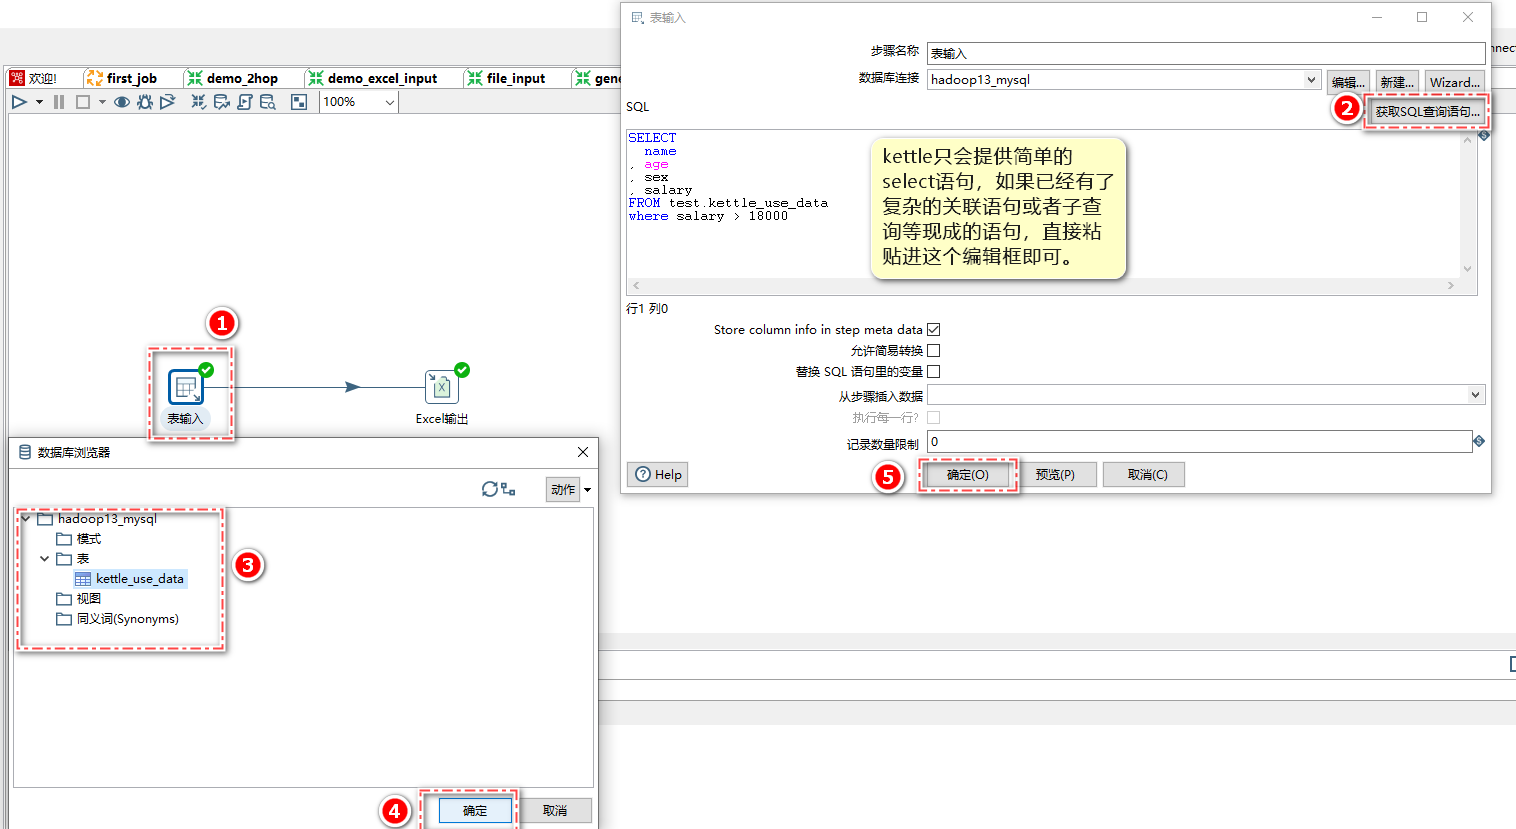The image size is (1516, 829).
Task: Click the 新建... connection button
Action: coord(1397,82)
